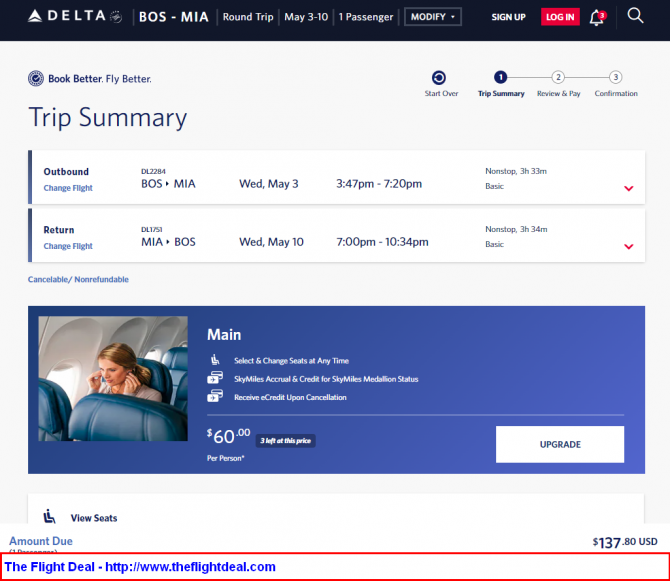Click the LOG IN button
Viewport: 670px width, 581px height.
coord(560,17)
